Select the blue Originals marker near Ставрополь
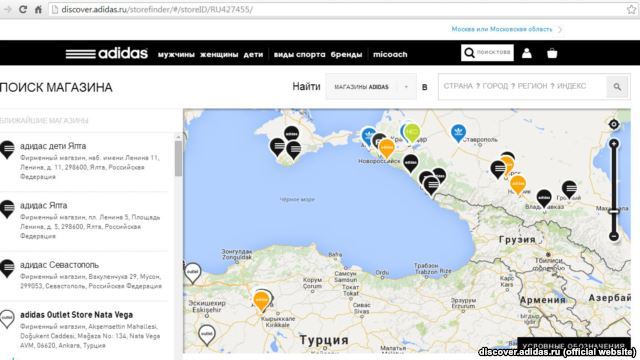This screenshot has width=640, height=360. 458,133
